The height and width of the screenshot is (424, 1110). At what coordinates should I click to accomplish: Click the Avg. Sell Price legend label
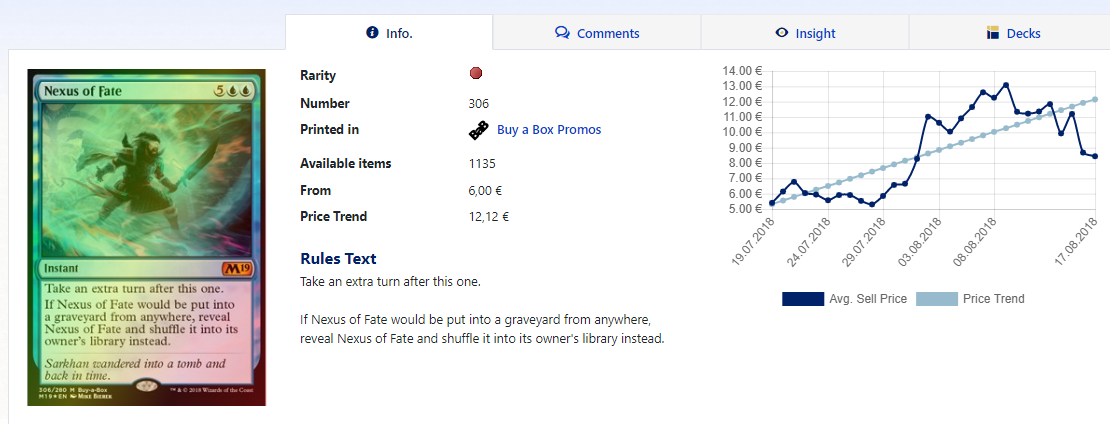[868, 299]
